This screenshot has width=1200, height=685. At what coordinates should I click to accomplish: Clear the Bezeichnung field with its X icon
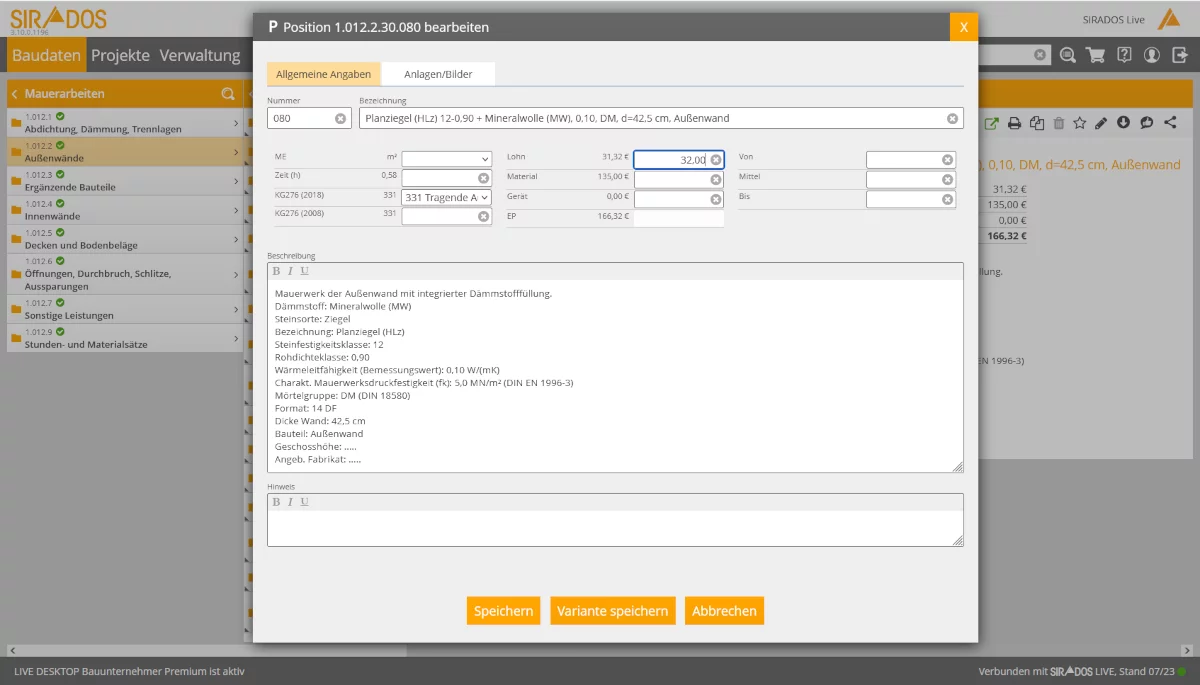click(x=952, y=119)
